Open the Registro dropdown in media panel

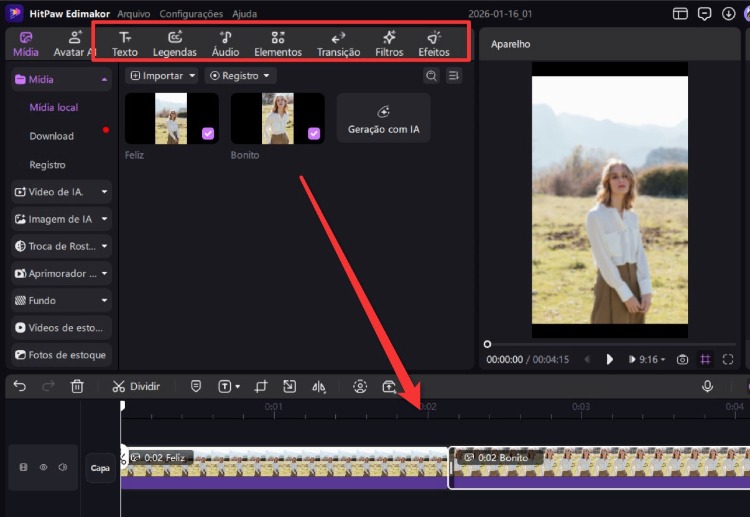[x=240, y=76]
